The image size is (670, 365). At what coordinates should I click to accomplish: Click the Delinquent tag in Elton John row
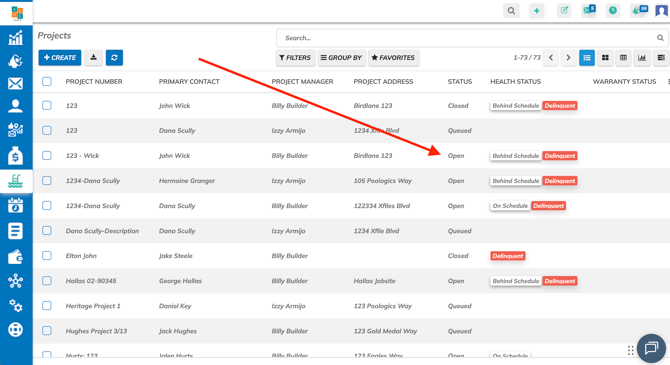pos(508,256)
